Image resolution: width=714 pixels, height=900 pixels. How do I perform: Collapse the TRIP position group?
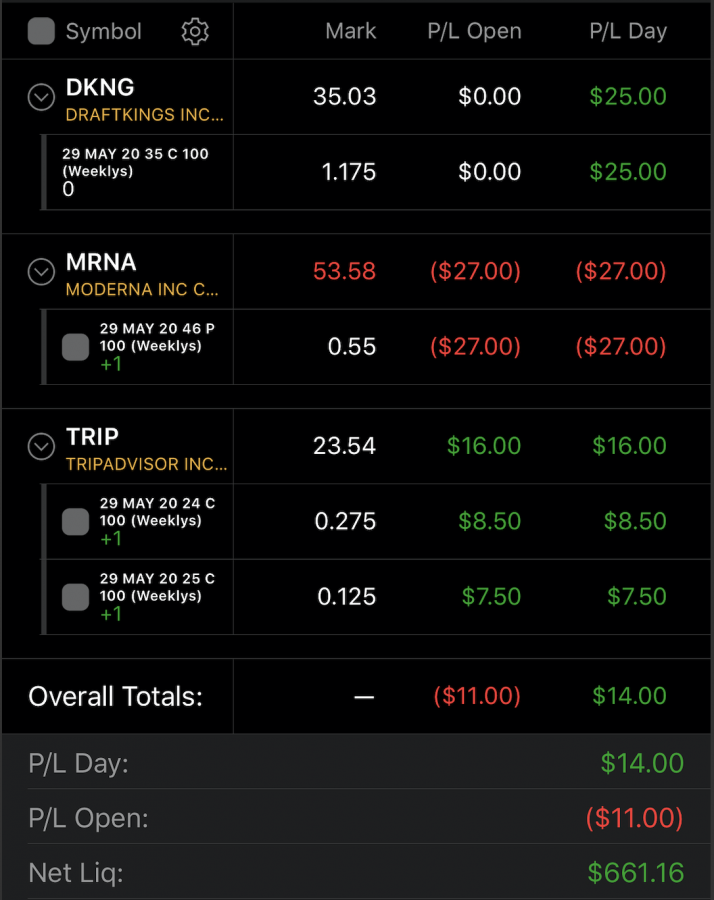[41, 446]
